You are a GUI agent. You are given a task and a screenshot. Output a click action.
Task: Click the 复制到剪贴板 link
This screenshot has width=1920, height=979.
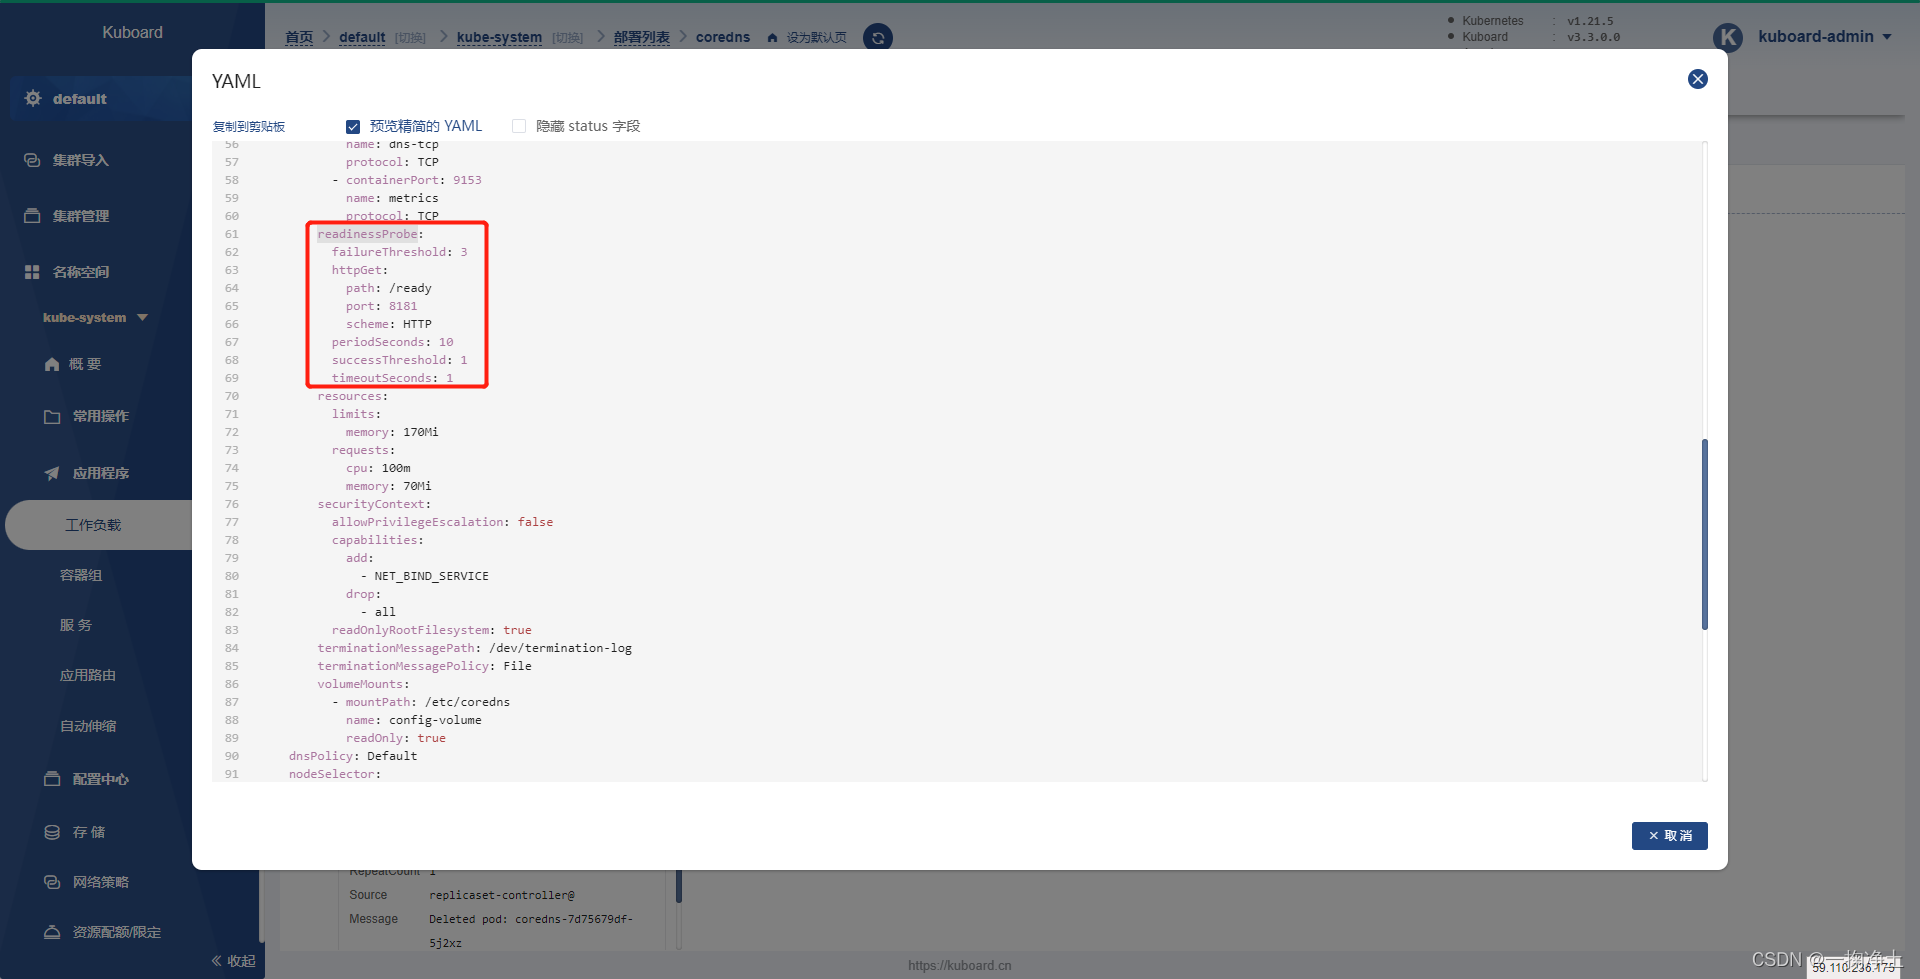pyautogui.click(x=247, y=126)
